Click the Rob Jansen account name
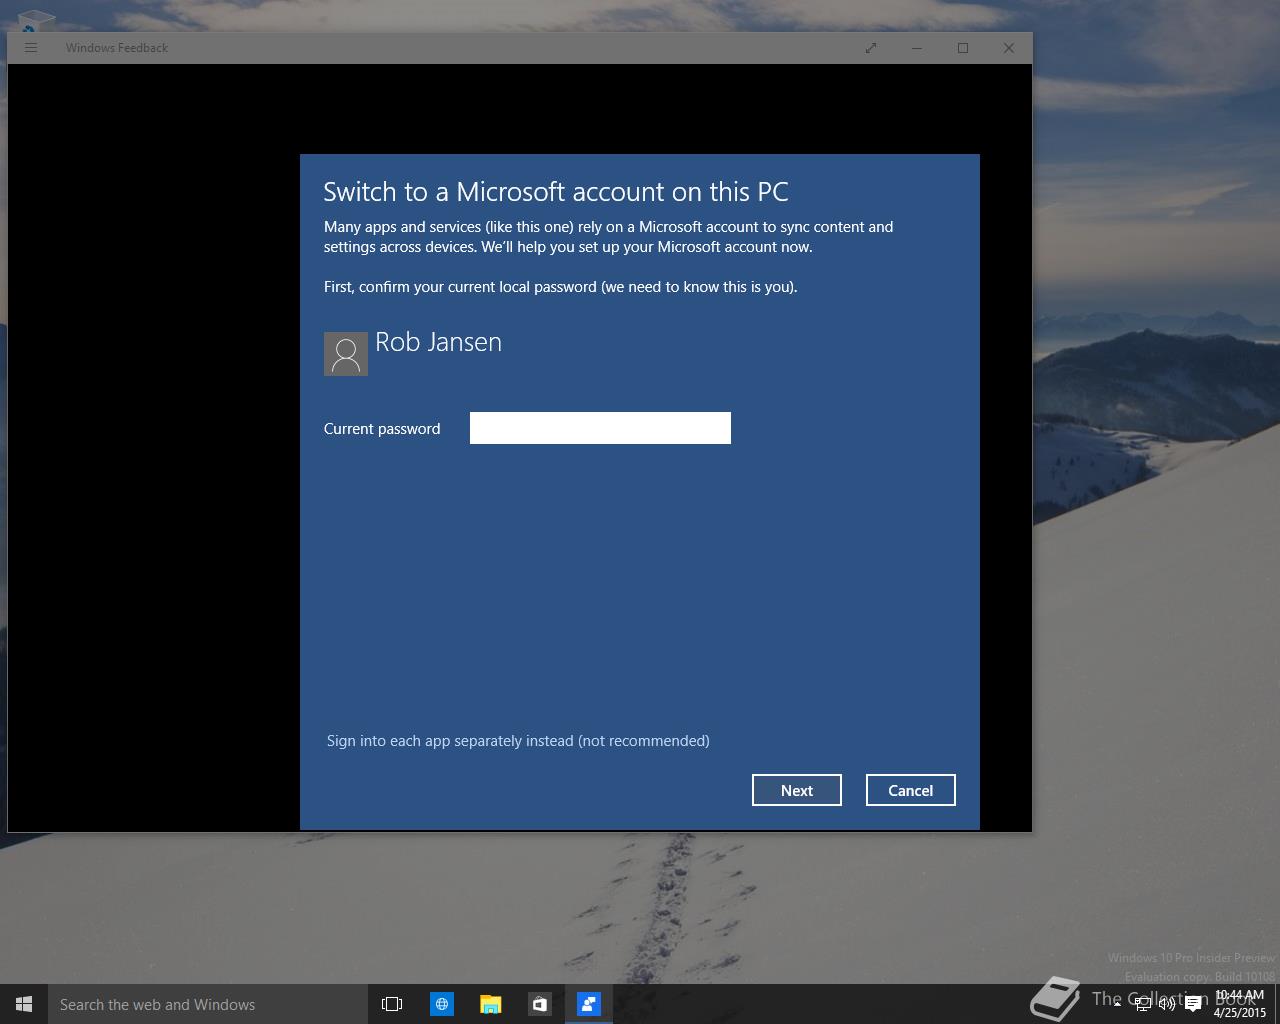The width and height of the screenshot is (1280, 1024). point(438,342)
